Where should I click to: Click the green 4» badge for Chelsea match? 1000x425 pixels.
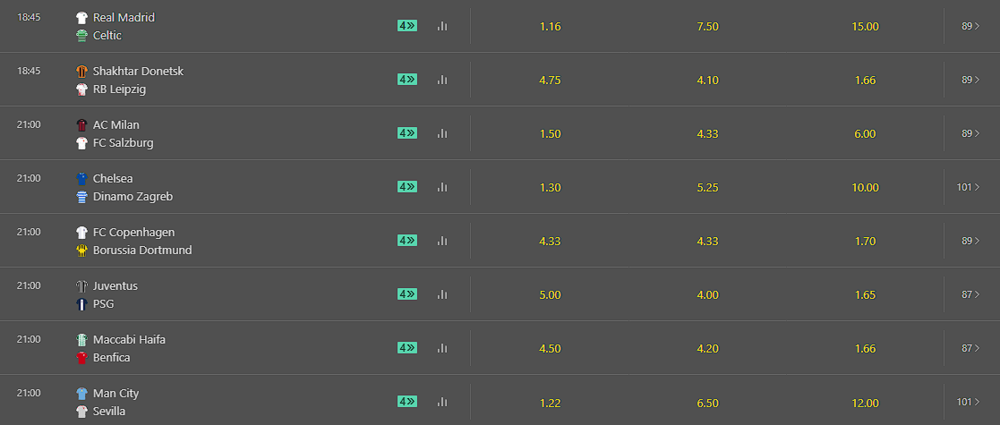(407, 186)
